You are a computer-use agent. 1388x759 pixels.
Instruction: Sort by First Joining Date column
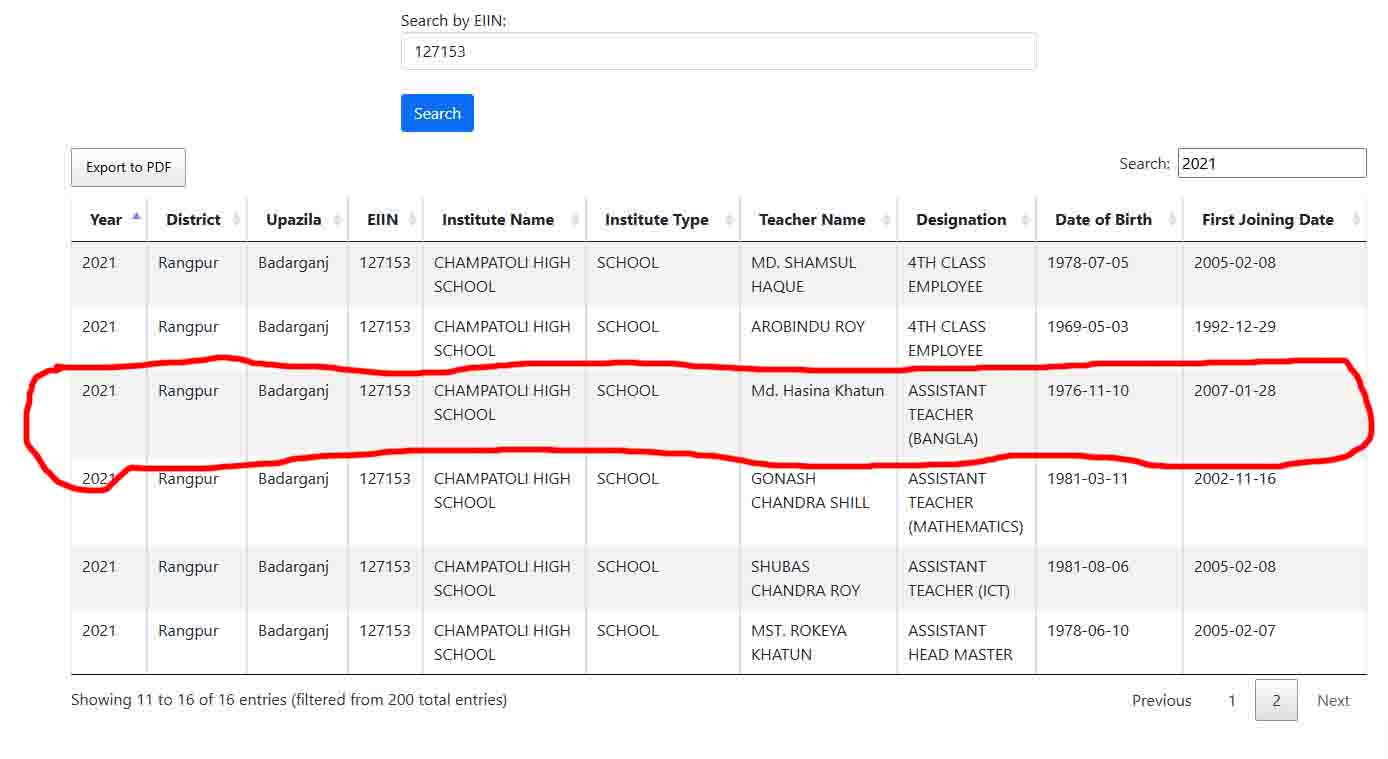[1267, 220]
